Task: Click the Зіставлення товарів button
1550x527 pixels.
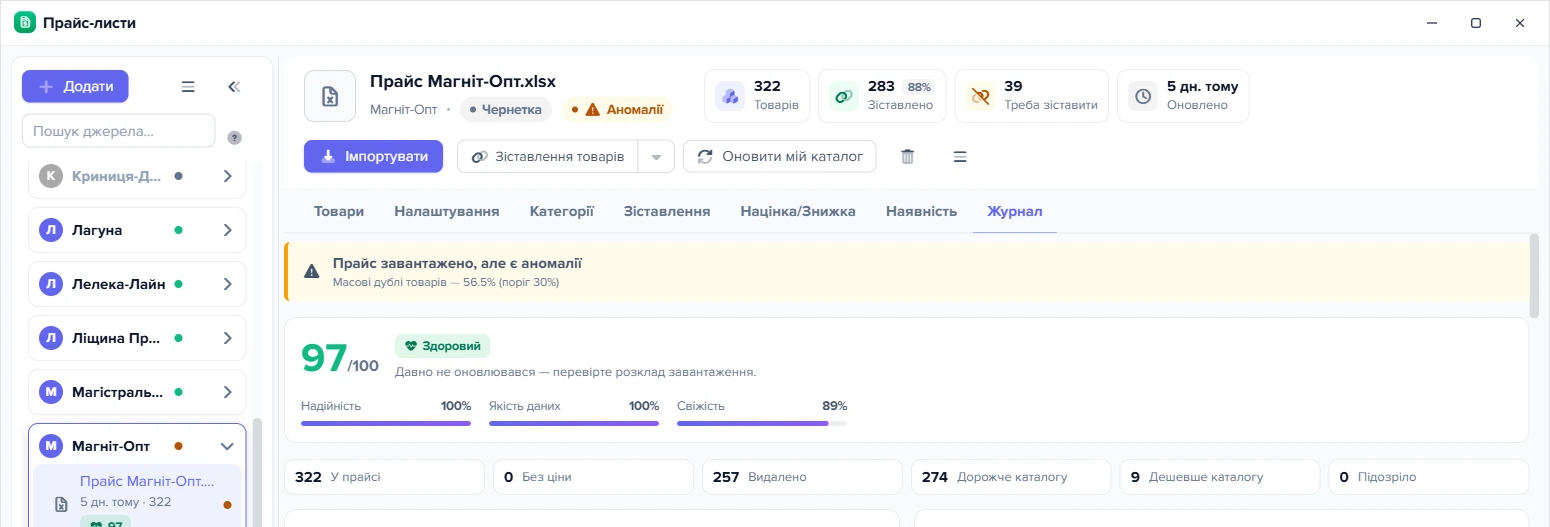Action: tap(548, 156)
